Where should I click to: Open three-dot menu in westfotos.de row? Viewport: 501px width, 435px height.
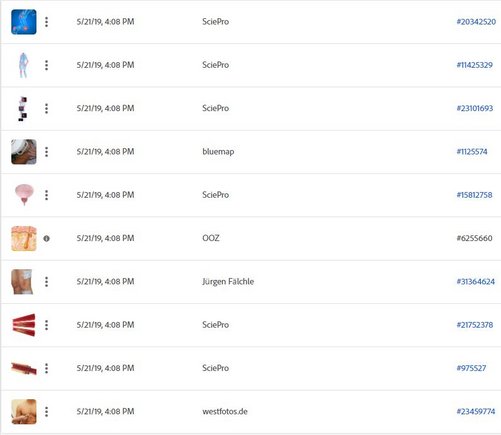point(46,412)
